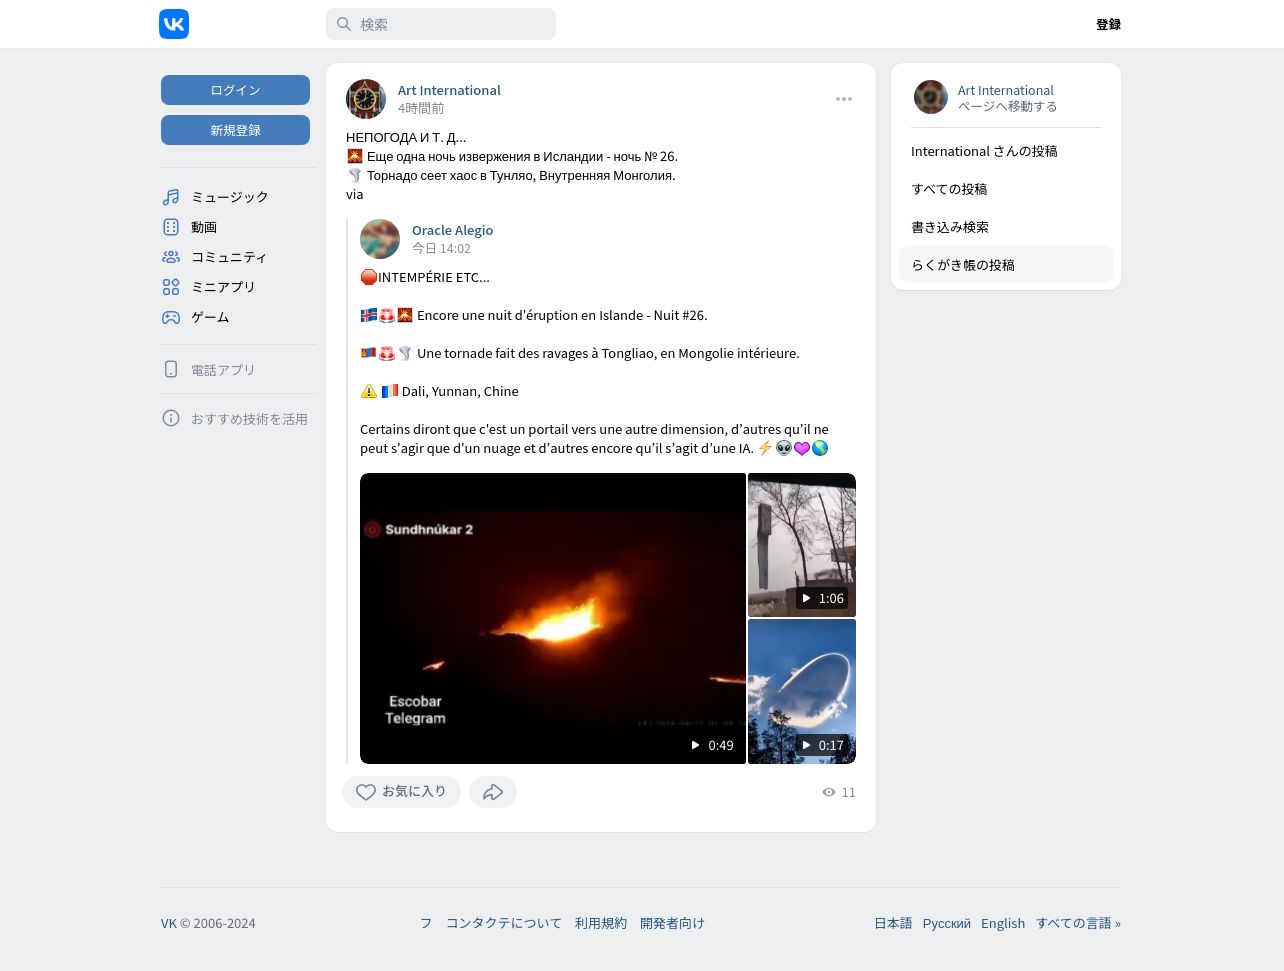Click the music note icon for ミュージック
This screenshot has width=1284, height=971.
[171, 197]
